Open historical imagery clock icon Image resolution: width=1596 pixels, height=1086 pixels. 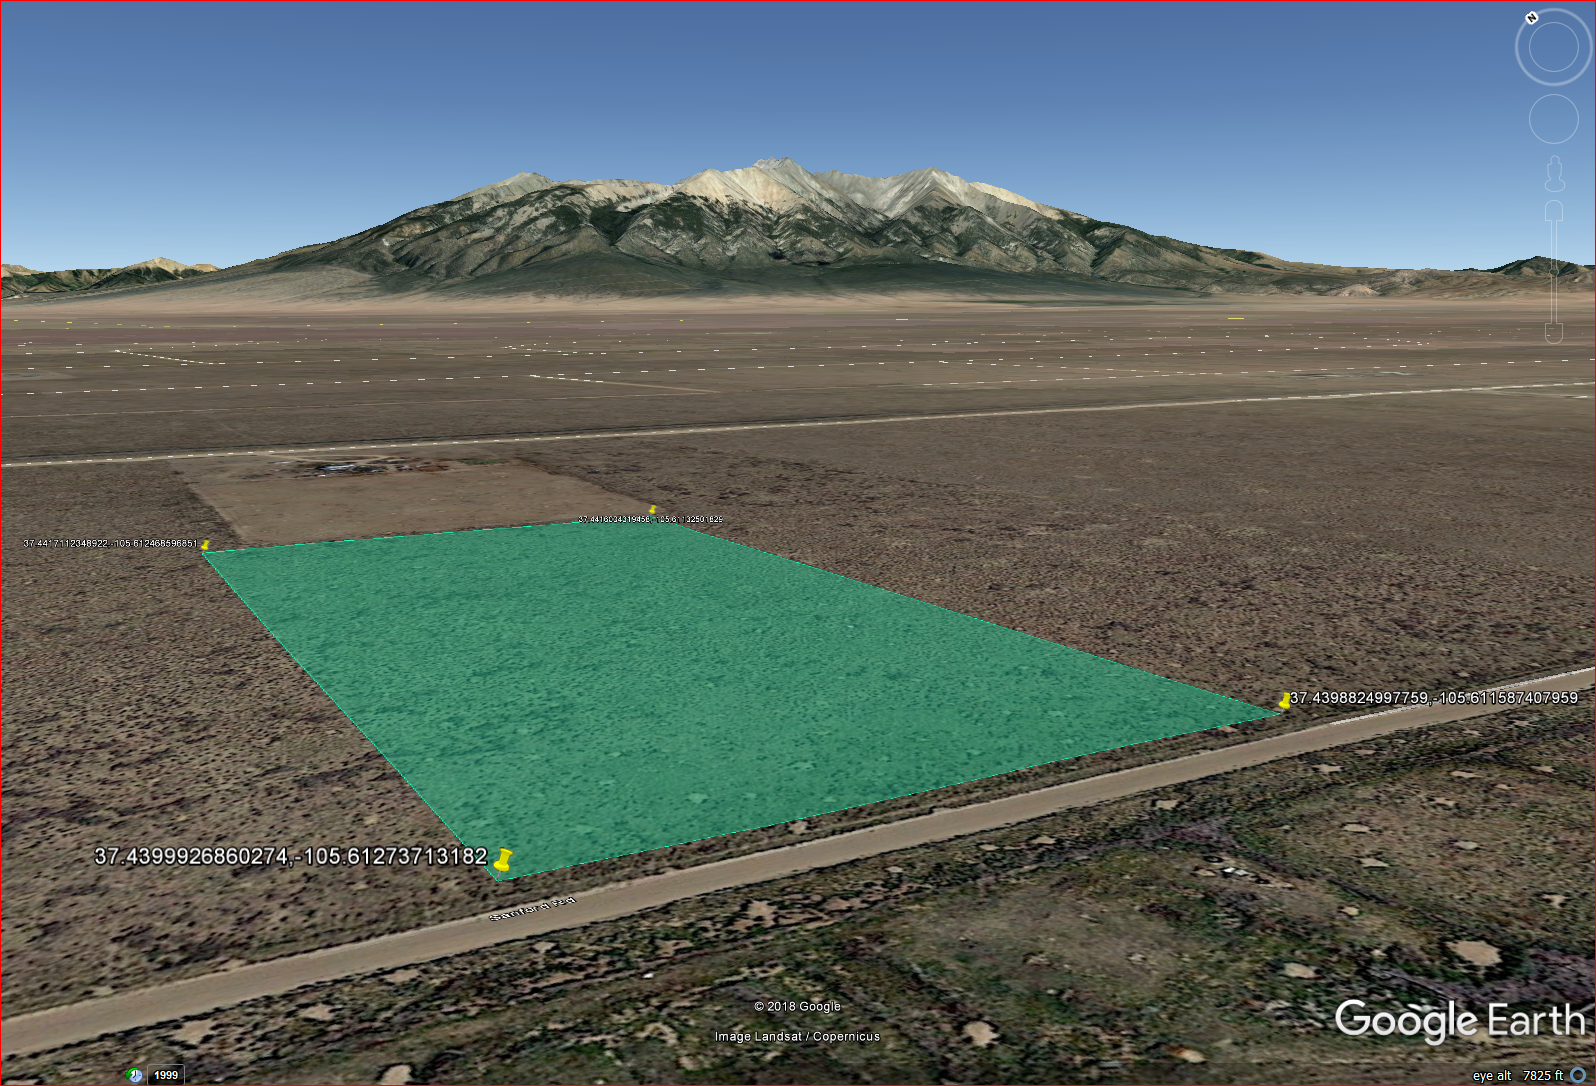tap(135, 1075)
